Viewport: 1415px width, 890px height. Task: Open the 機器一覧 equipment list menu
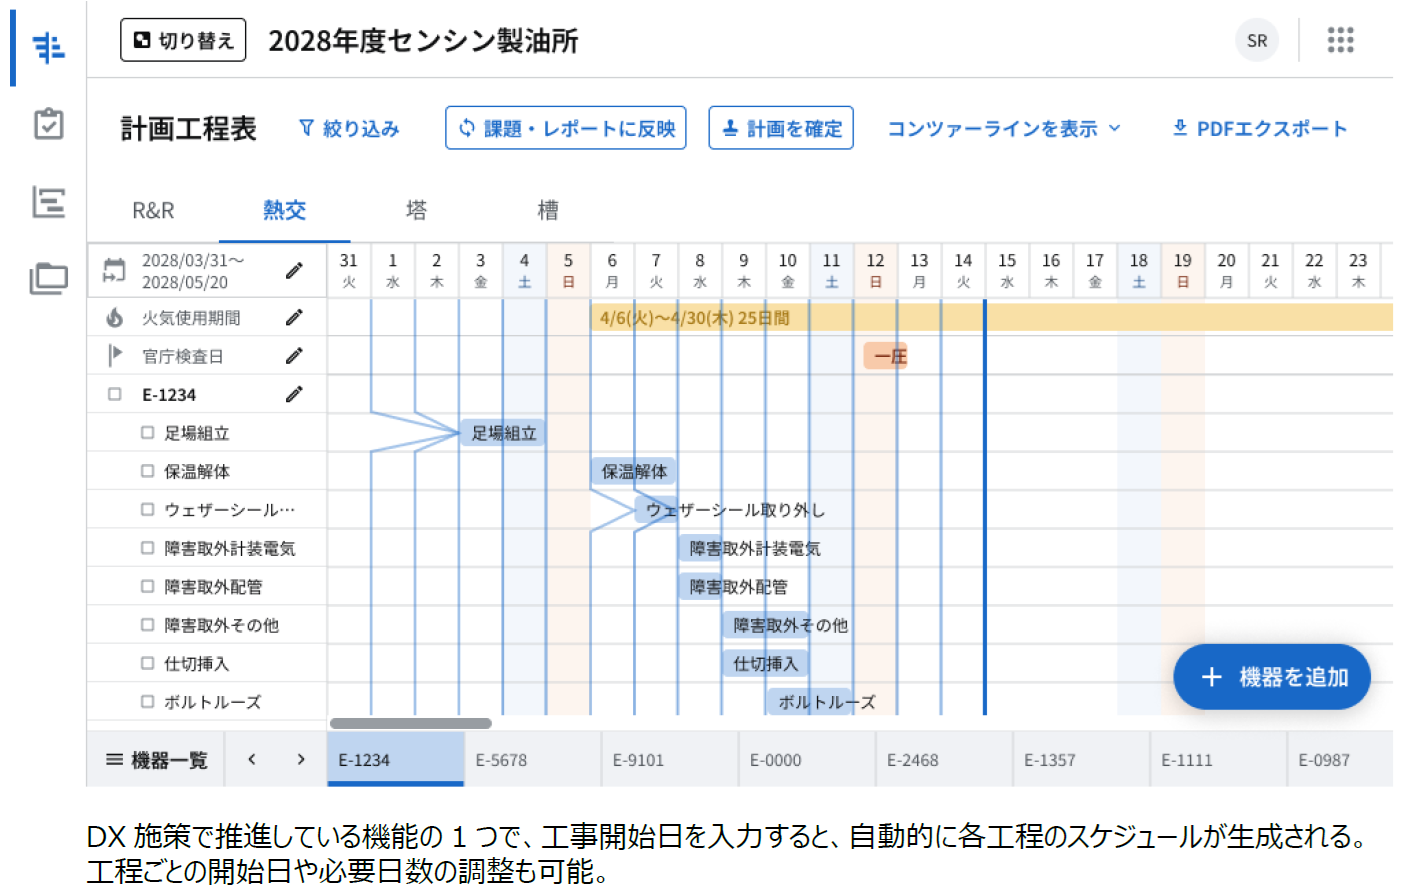click(159, 759)
